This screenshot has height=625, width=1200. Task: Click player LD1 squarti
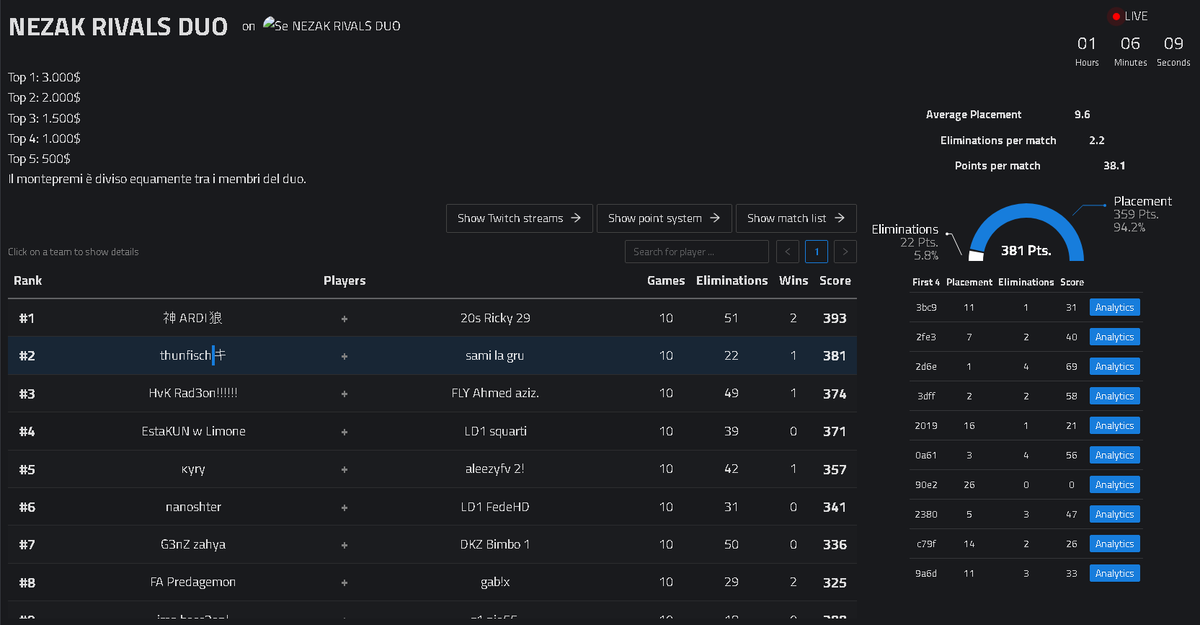[495, 432]
